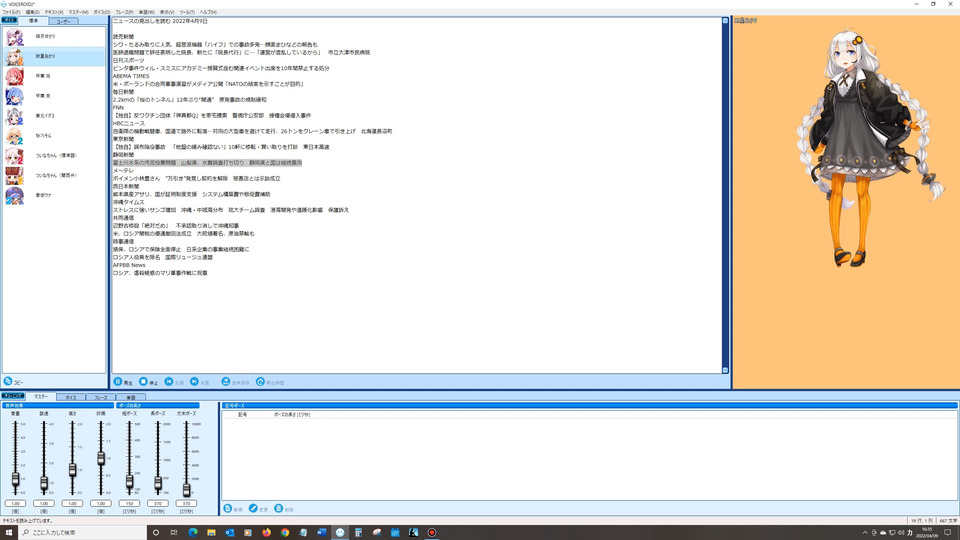Click the 音声保存 save audio icon
The width and height of the screenshot is (960, 540).
tap(225, 381)
